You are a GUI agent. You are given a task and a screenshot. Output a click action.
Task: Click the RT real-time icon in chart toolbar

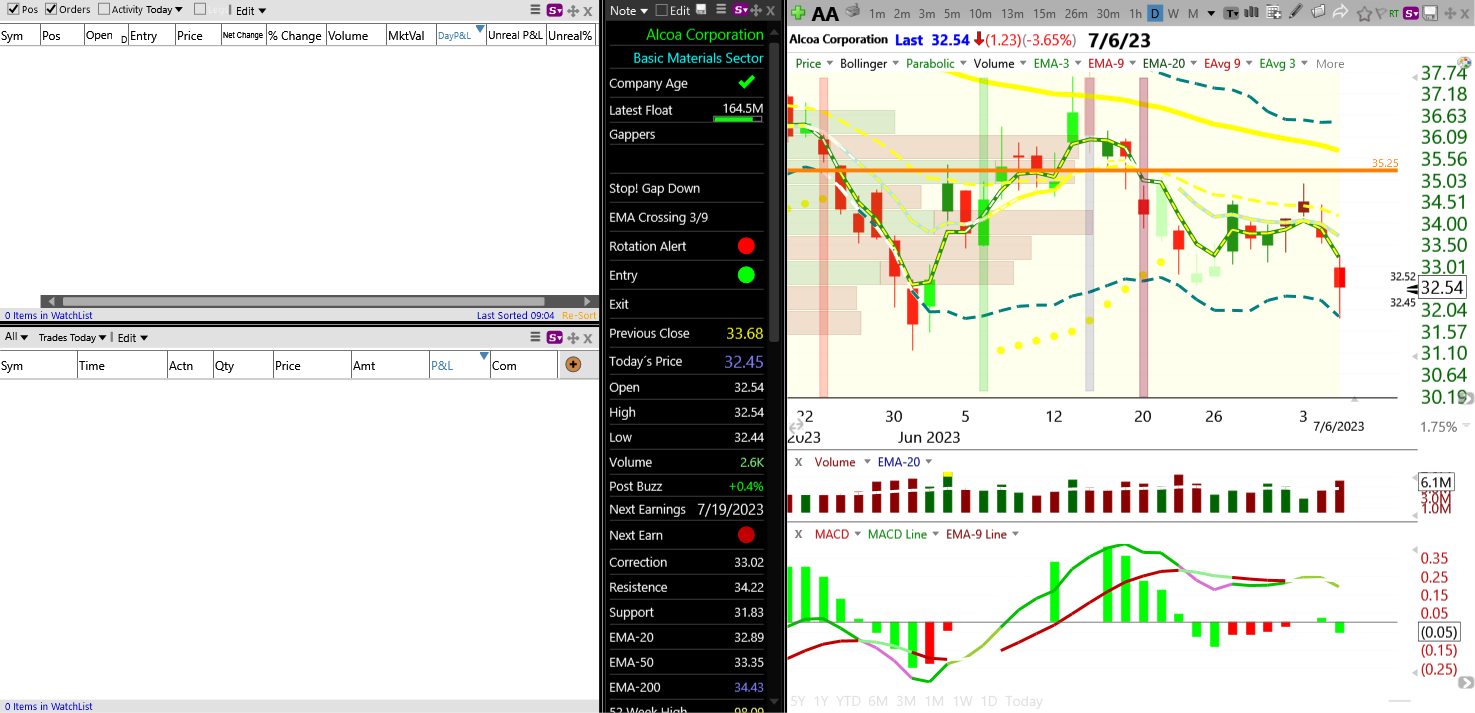(x=1394, y=13)
